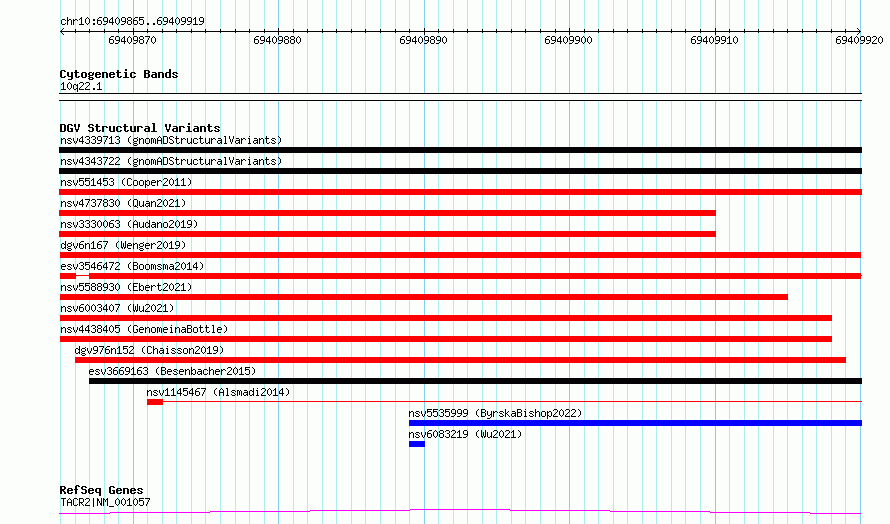Image resolution: width=890 pixels, height=524 pixels.
Task: Click the red bar of dgv976n152
Action: point(460,360)
